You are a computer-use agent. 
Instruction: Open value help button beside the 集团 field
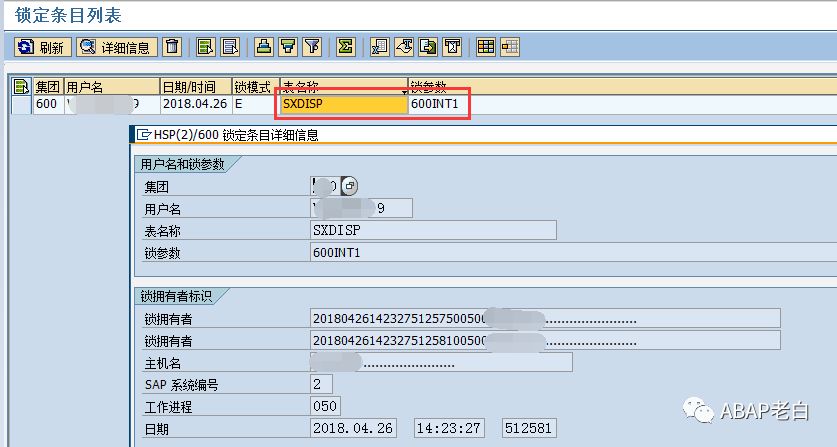point(350,186)
